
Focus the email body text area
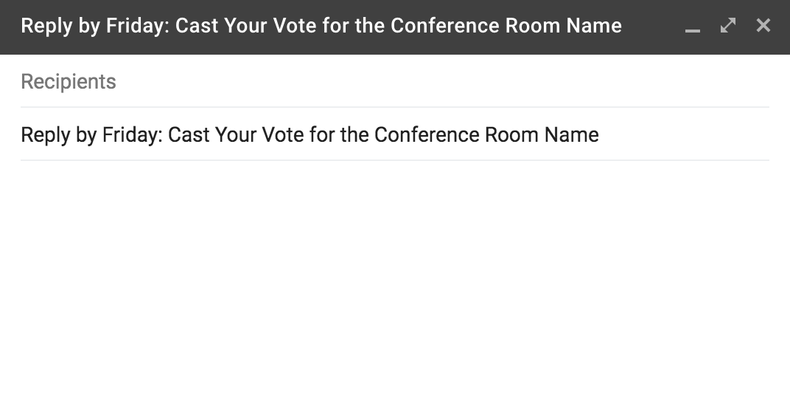(x=394, y=288)
